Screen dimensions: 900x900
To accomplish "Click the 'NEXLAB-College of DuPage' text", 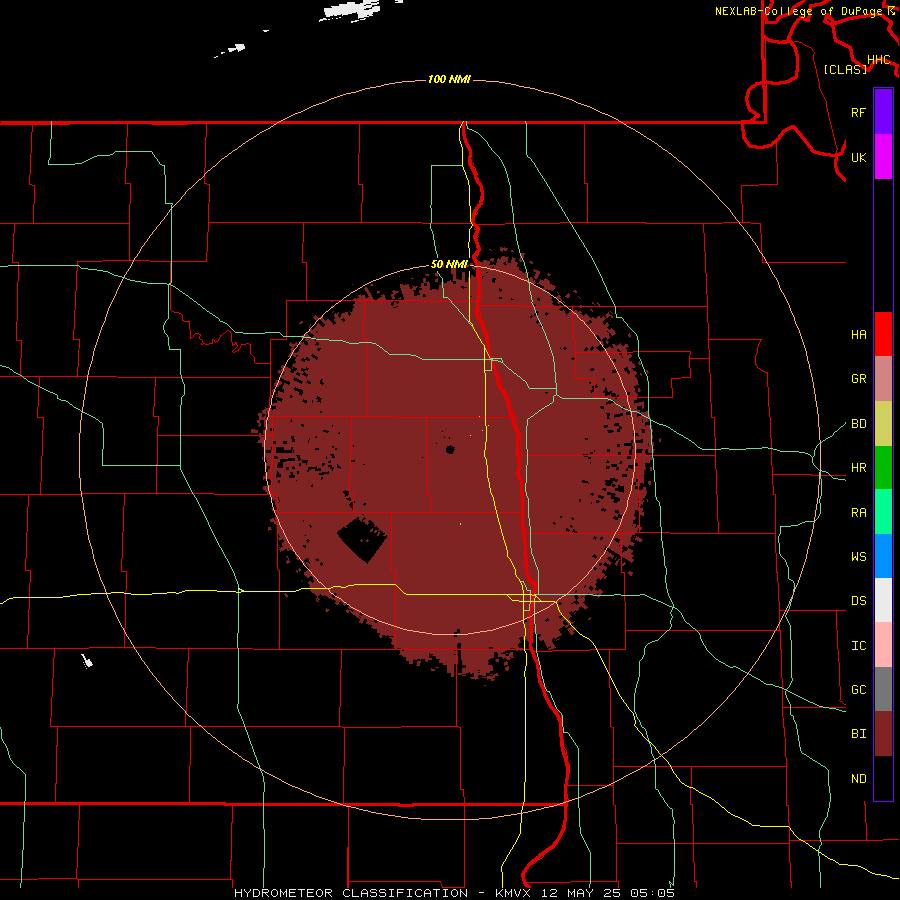I will pyautogui.click(x=800, y=11).
